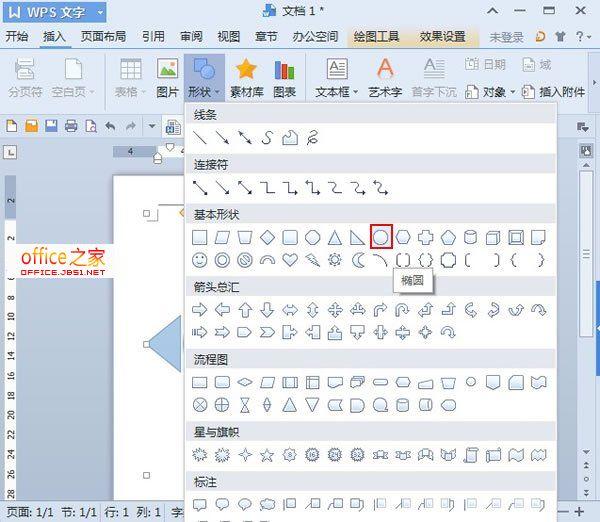
Task: Open the quick access toolbar customize arrow
Action: 152,126
